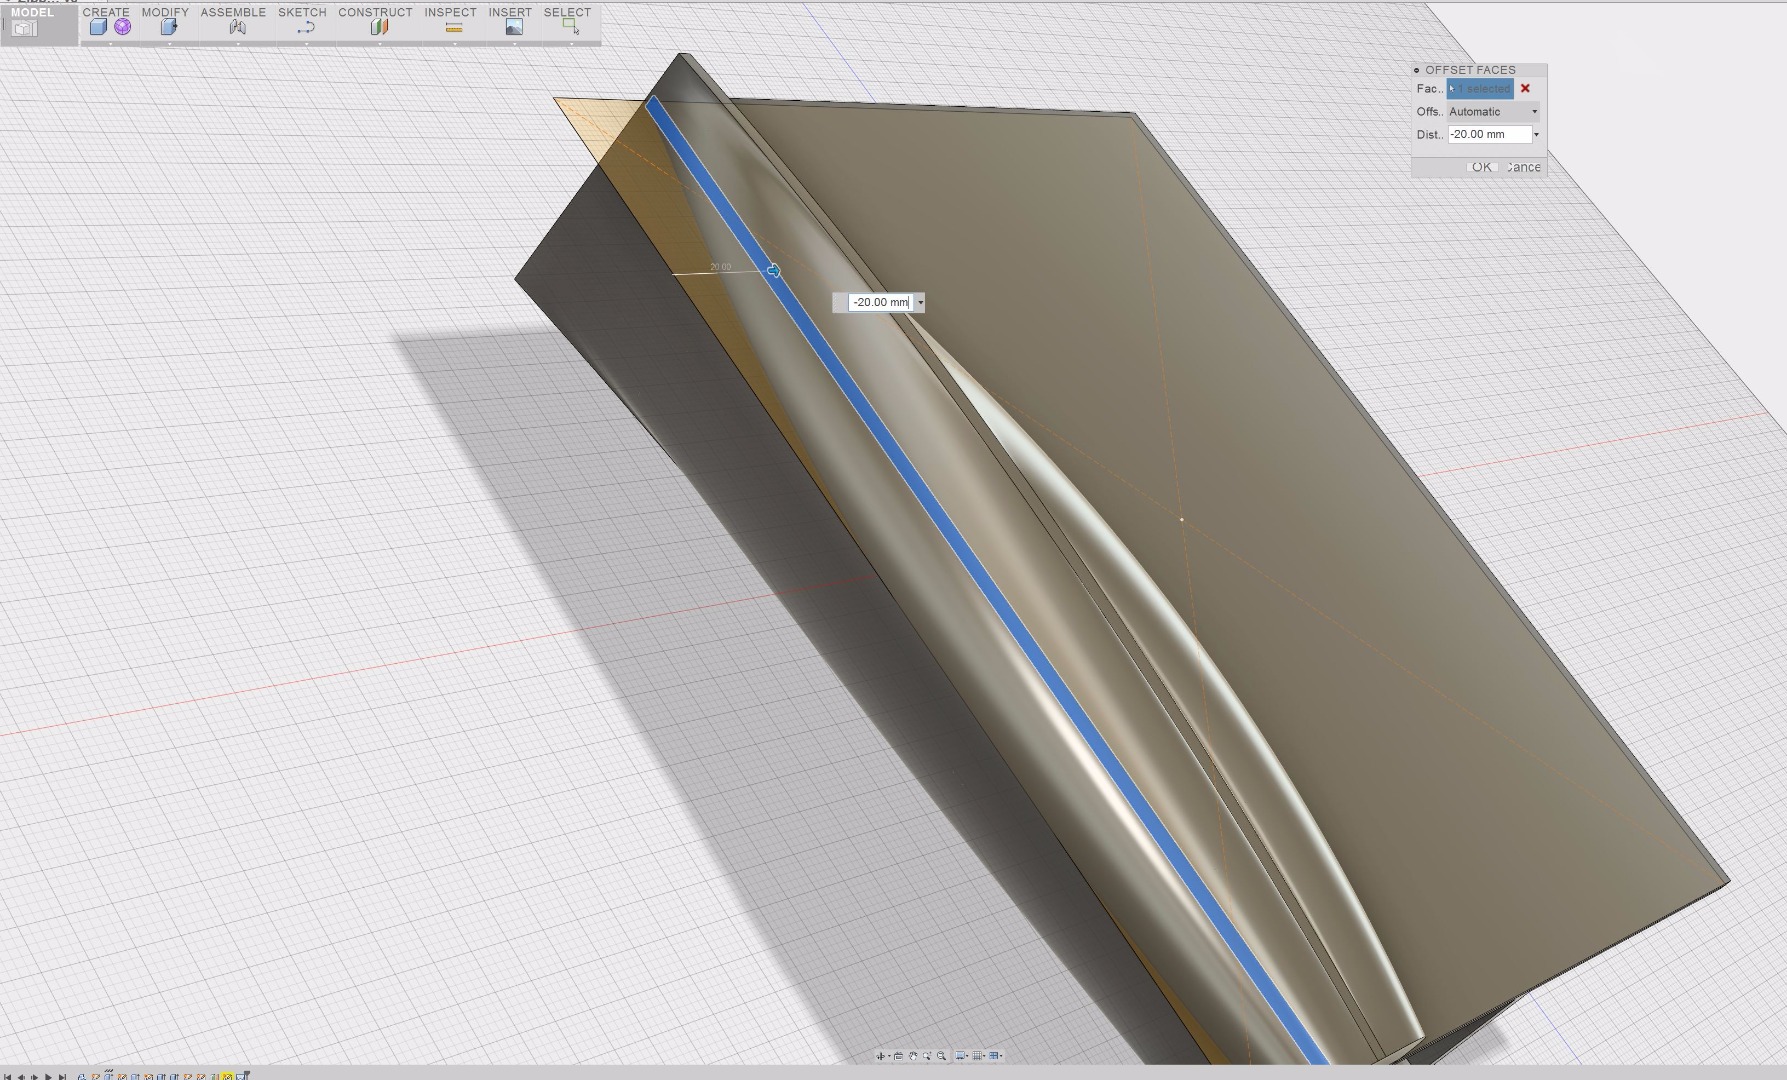Select the yellow highlighted timeline feature
The width and height of the screenshot is (1787, 1080).
click(x=227, y=1076)
